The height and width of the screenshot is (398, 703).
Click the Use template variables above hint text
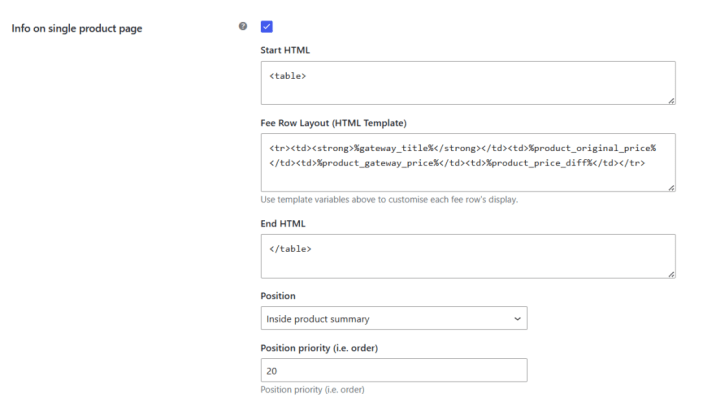pos(389,199)
